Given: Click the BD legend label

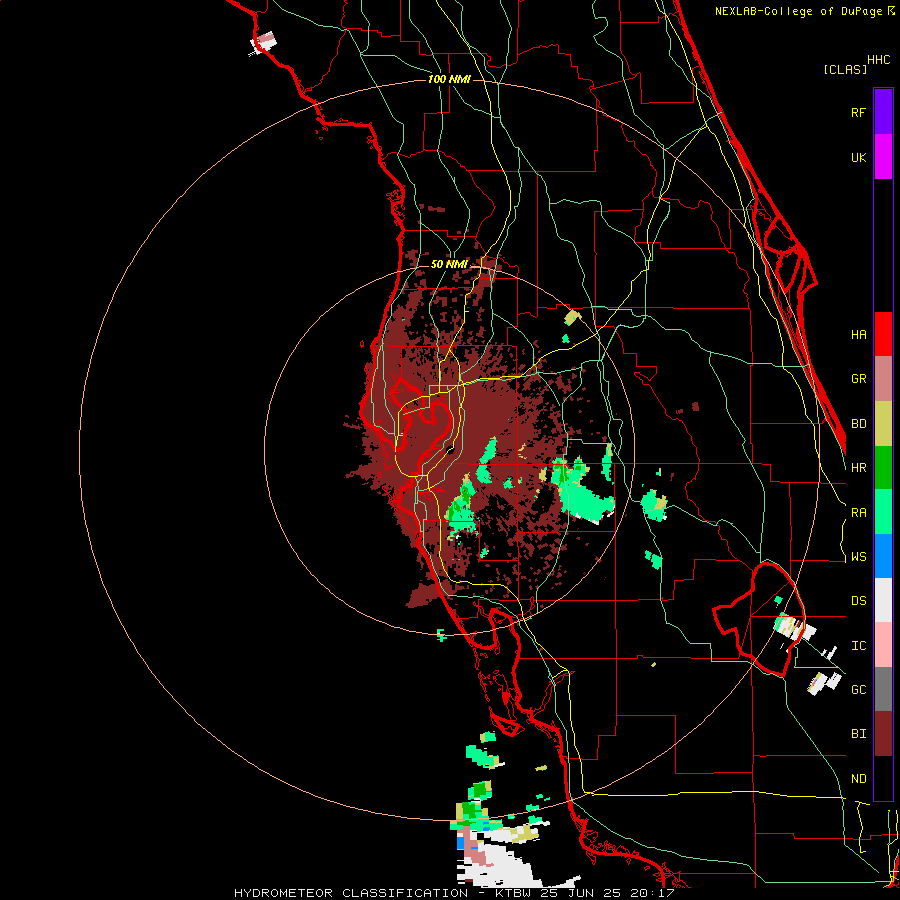Looking at the screenshot, I should [859, 424].
